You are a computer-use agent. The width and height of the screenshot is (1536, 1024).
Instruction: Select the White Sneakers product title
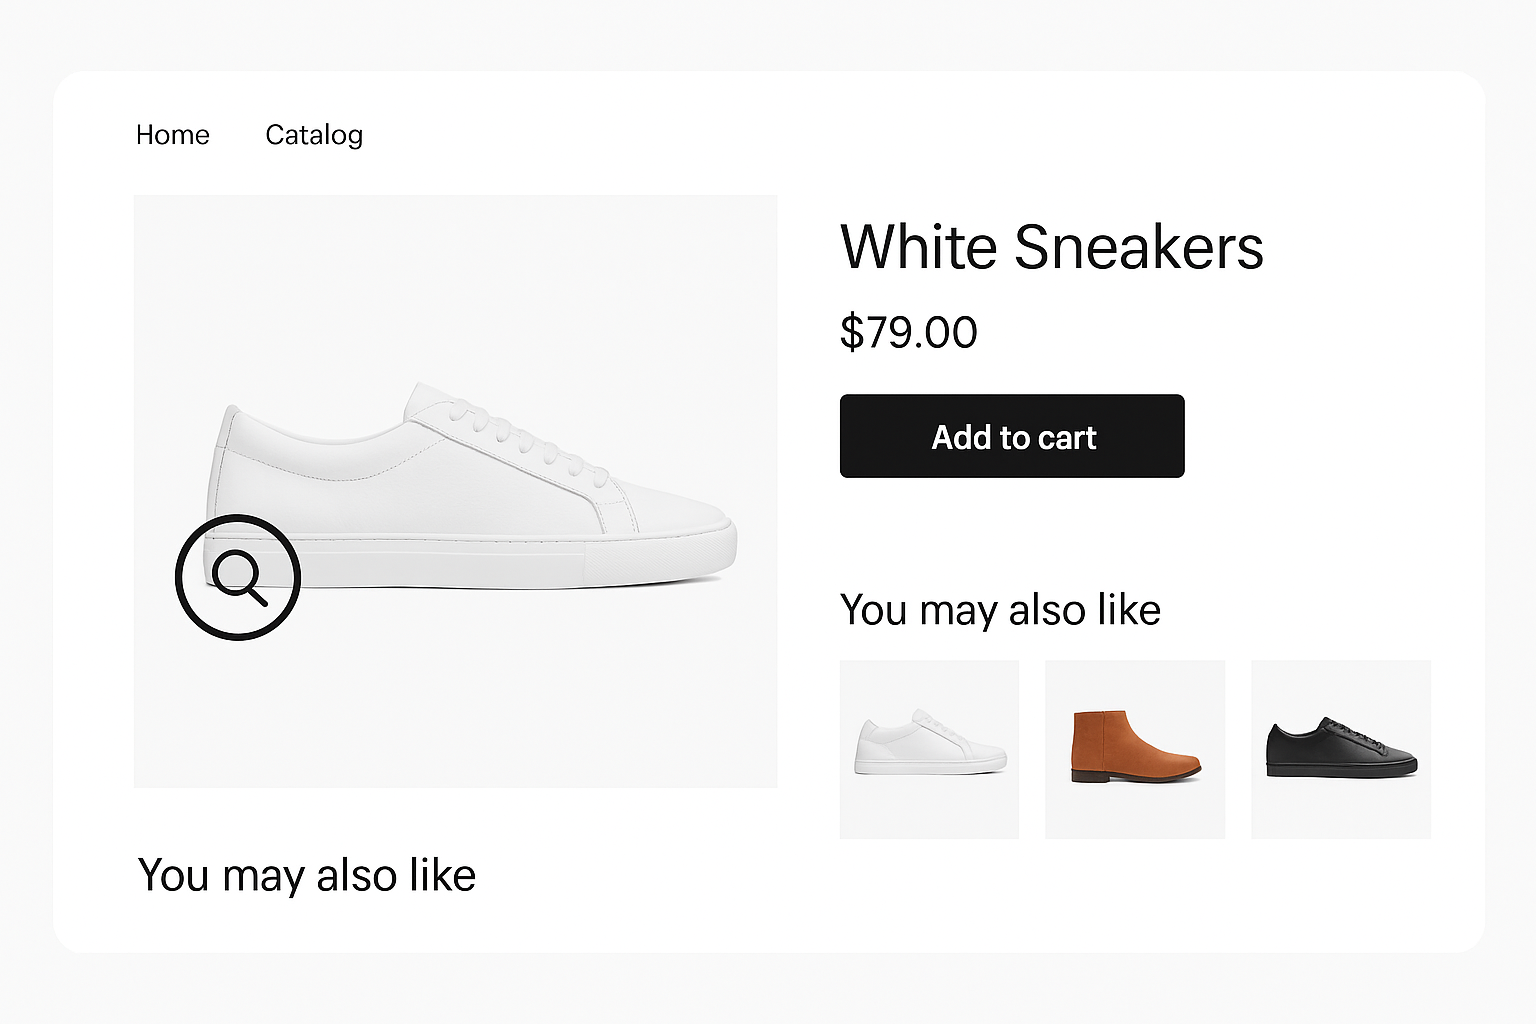[x=1053, y=248]
